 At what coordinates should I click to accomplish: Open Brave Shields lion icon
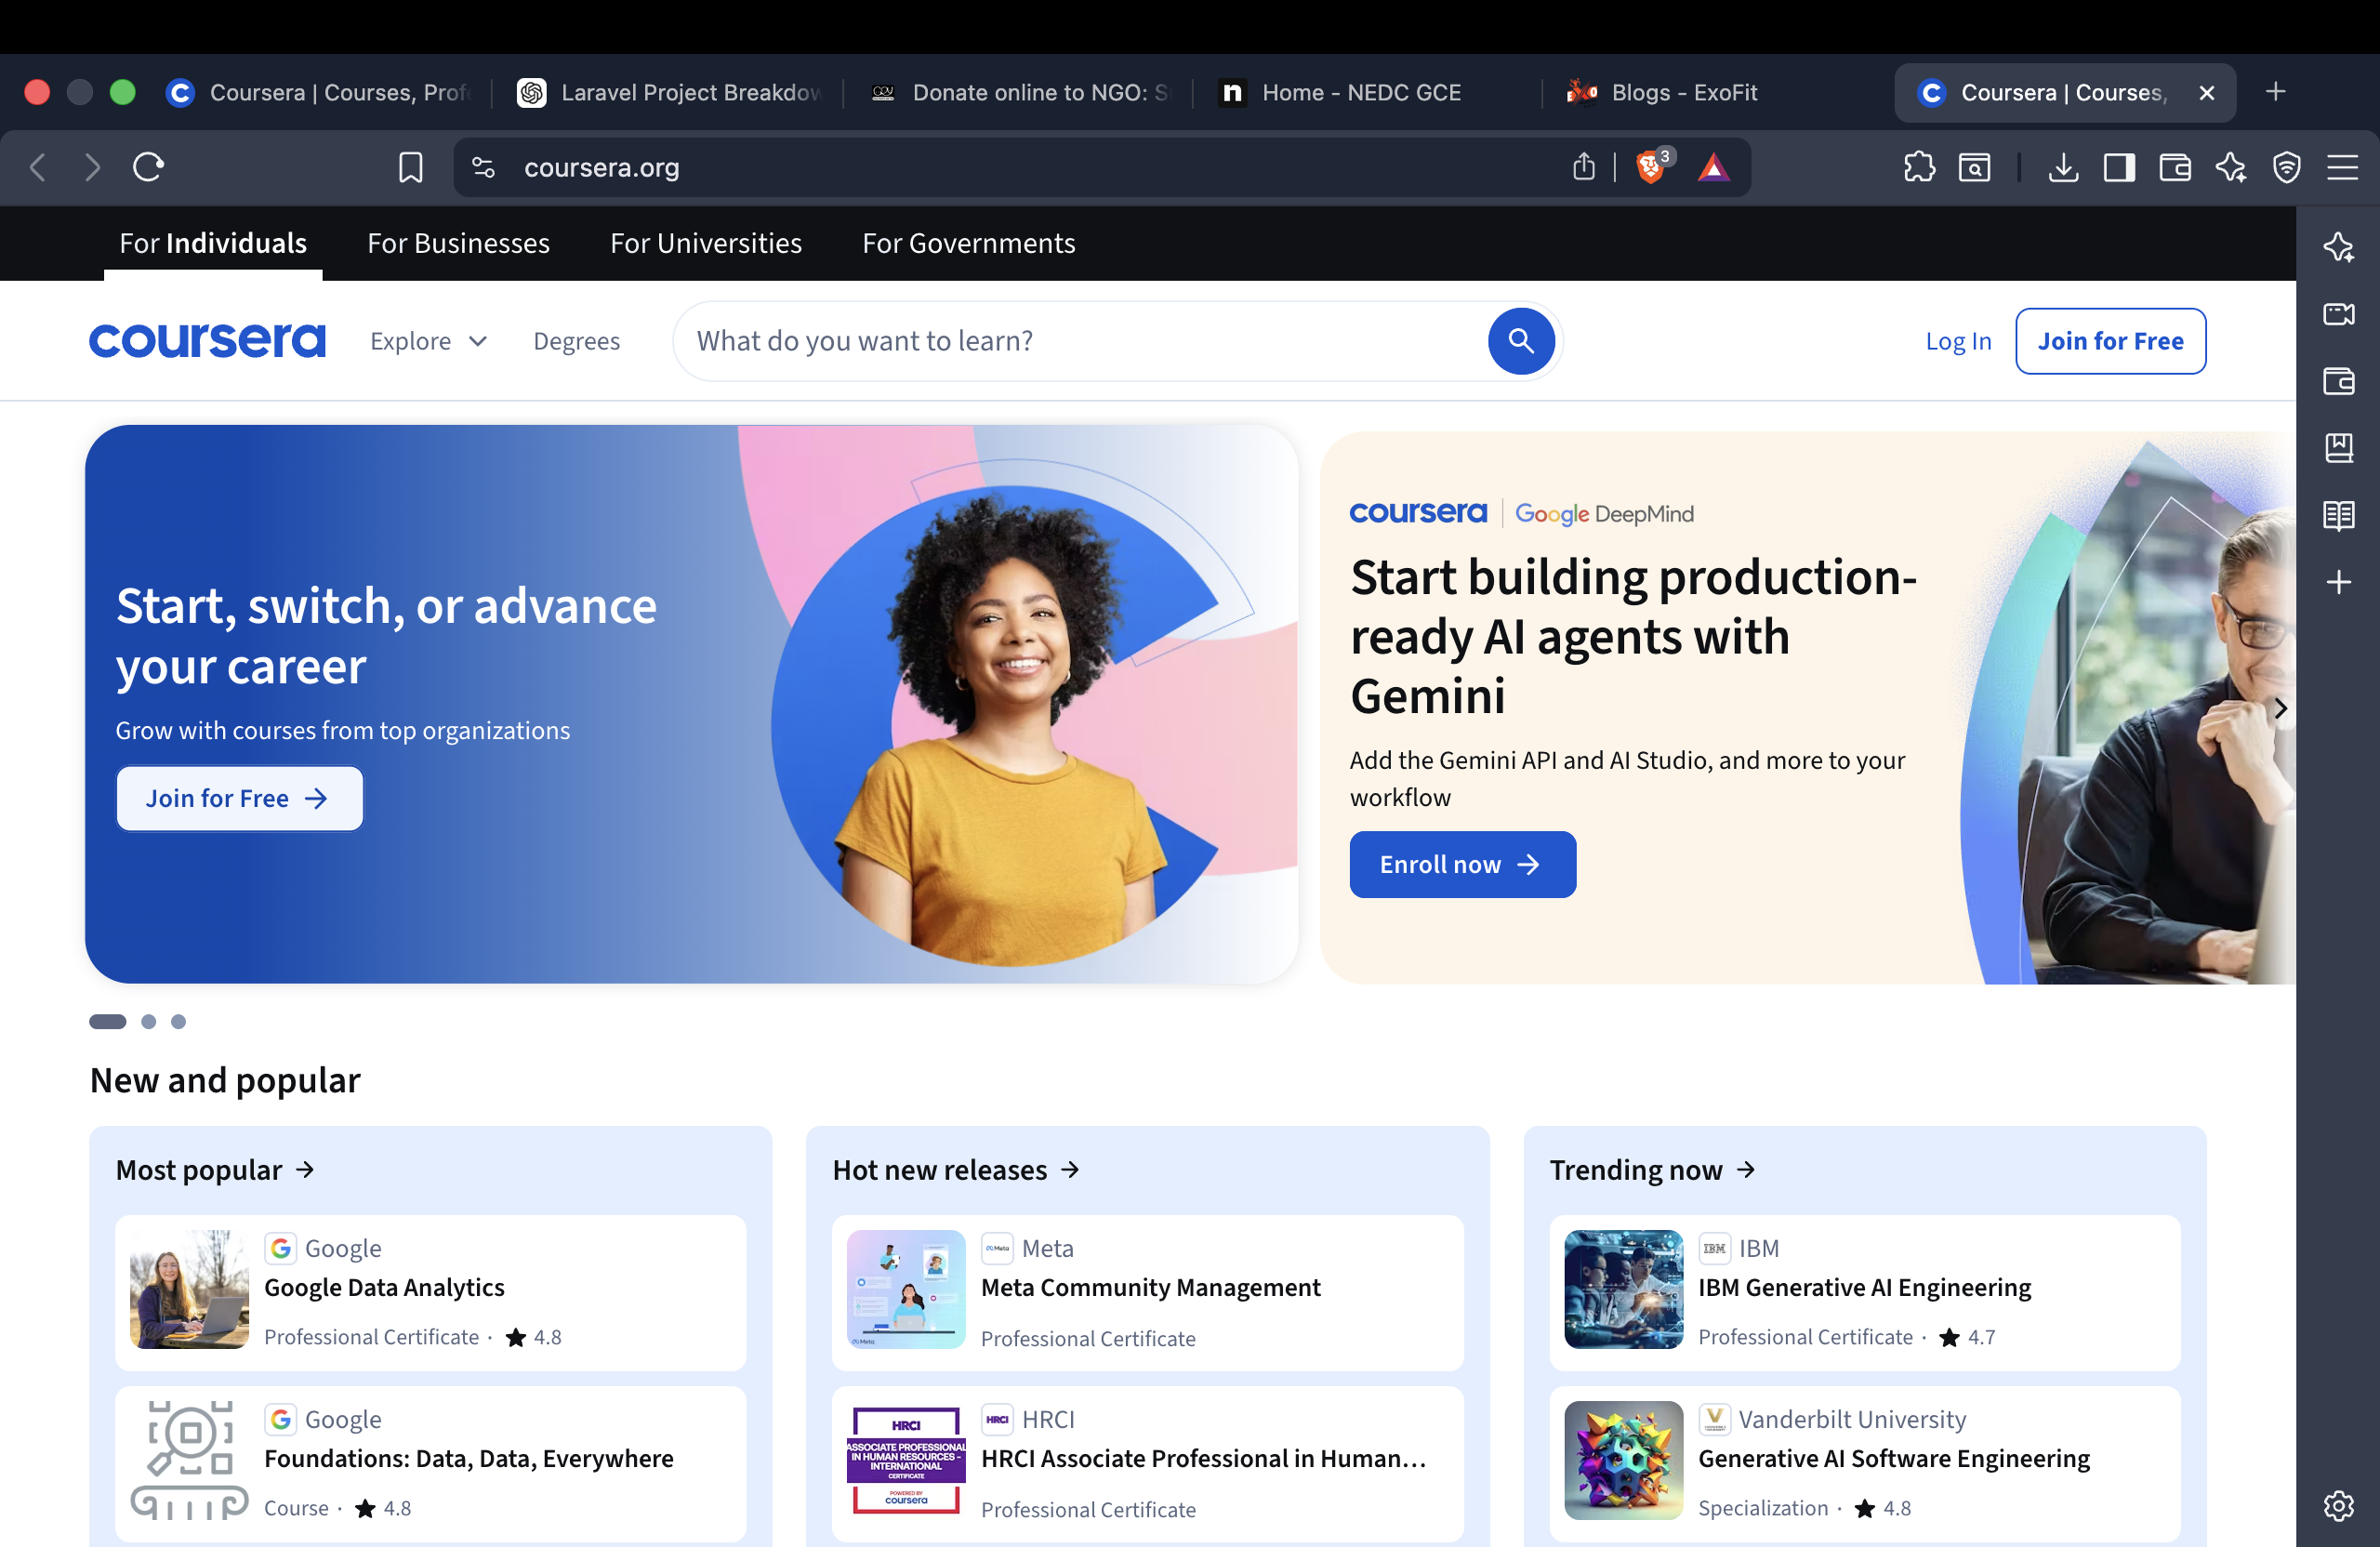coord(1651,167)
